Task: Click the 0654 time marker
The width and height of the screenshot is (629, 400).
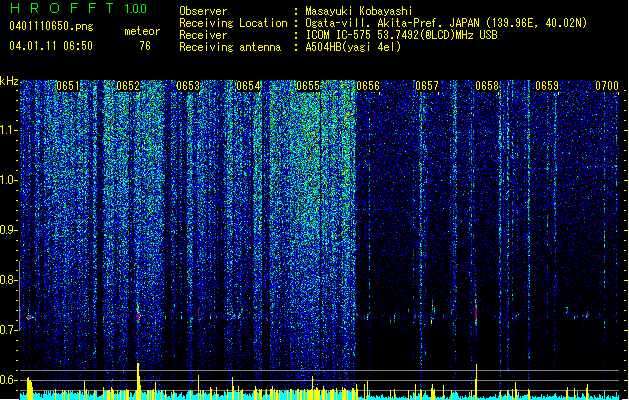Action: point(248,86)
